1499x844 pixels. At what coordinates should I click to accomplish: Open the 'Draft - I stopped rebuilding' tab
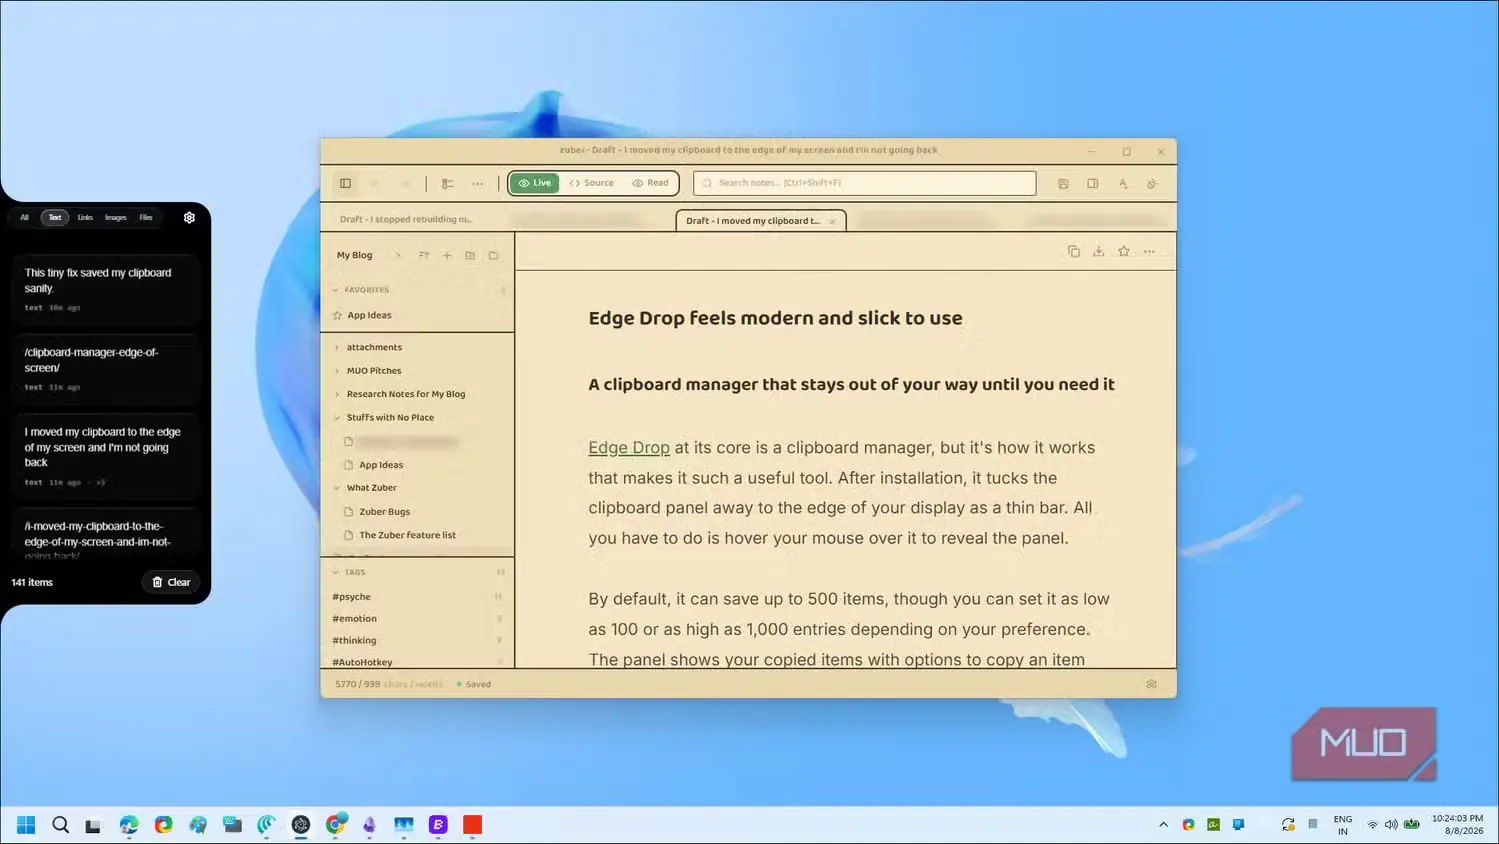click(x=406, y=219)
